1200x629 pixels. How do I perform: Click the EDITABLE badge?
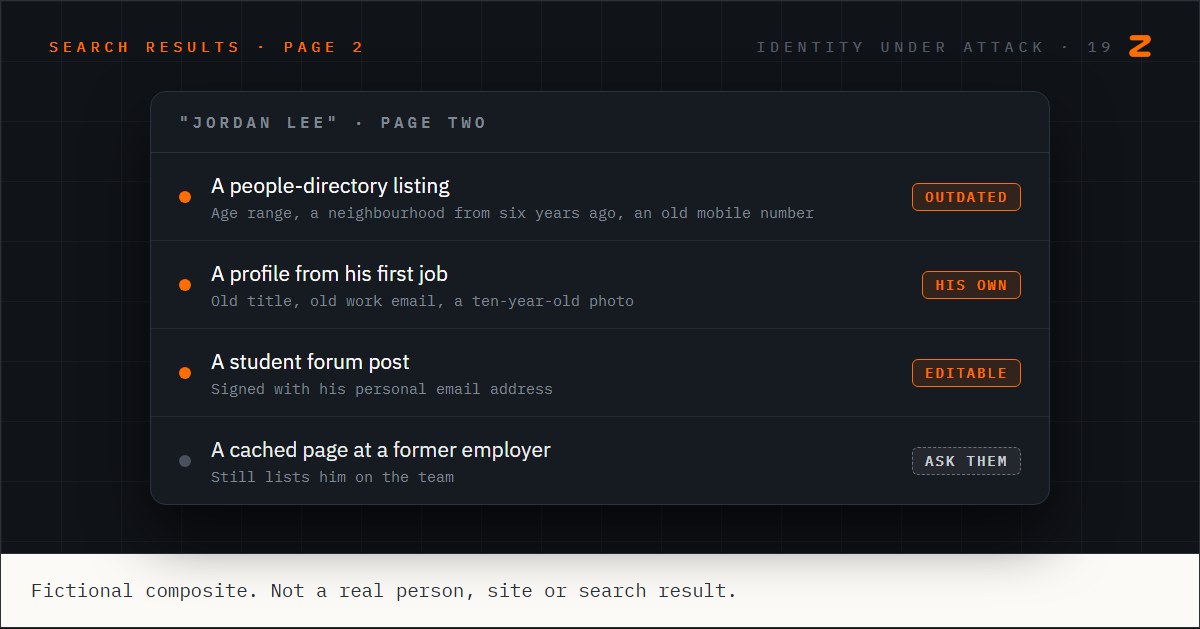(966, 373)
